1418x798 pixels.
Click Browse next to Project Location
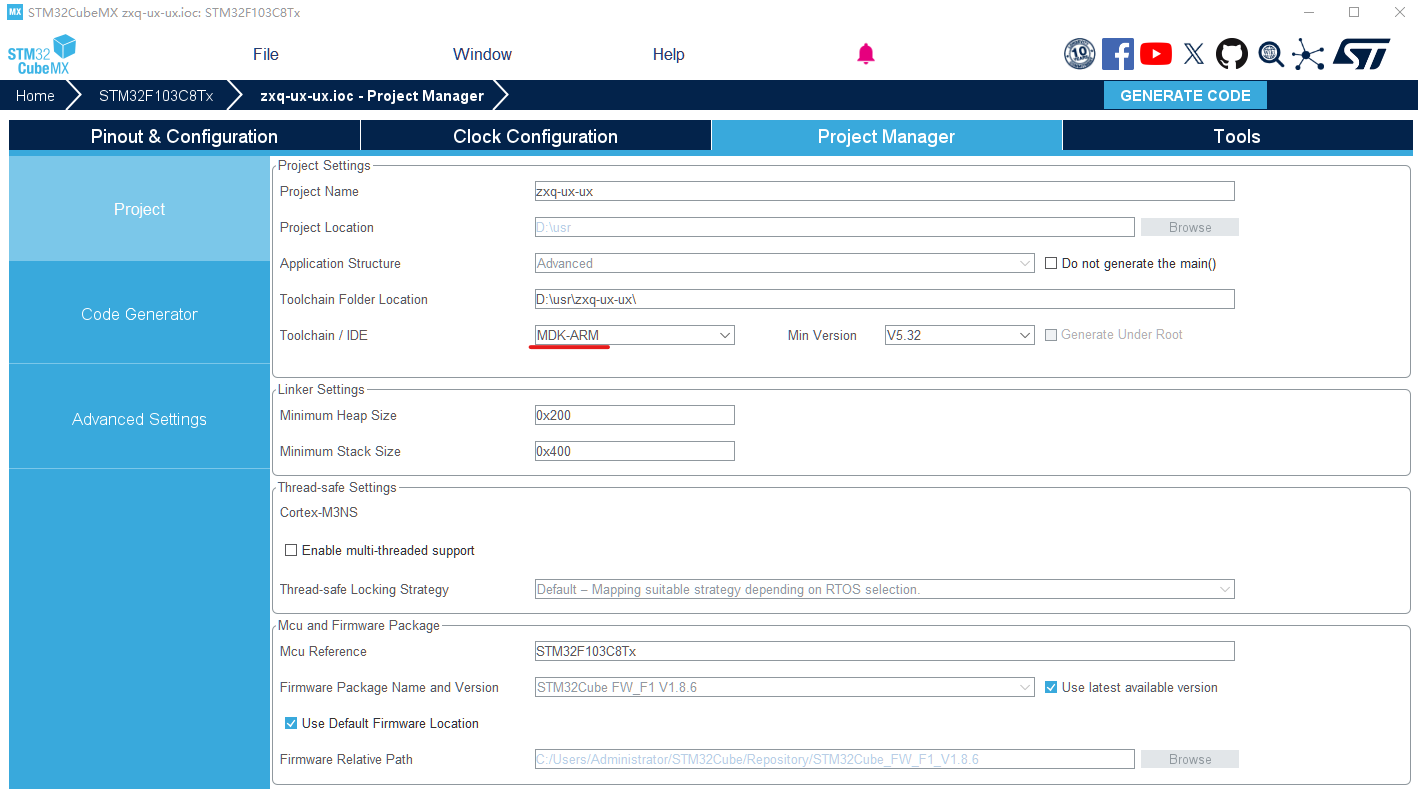coord(1190,228)
